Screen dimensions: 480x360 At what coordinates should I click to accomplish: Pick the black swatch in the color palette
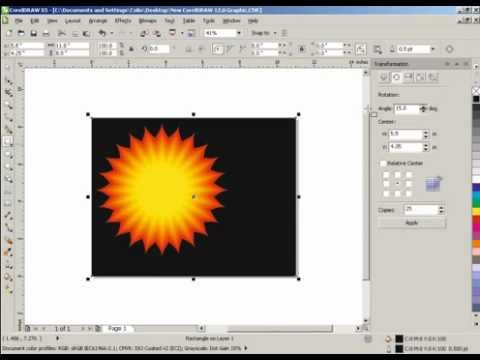476,99
